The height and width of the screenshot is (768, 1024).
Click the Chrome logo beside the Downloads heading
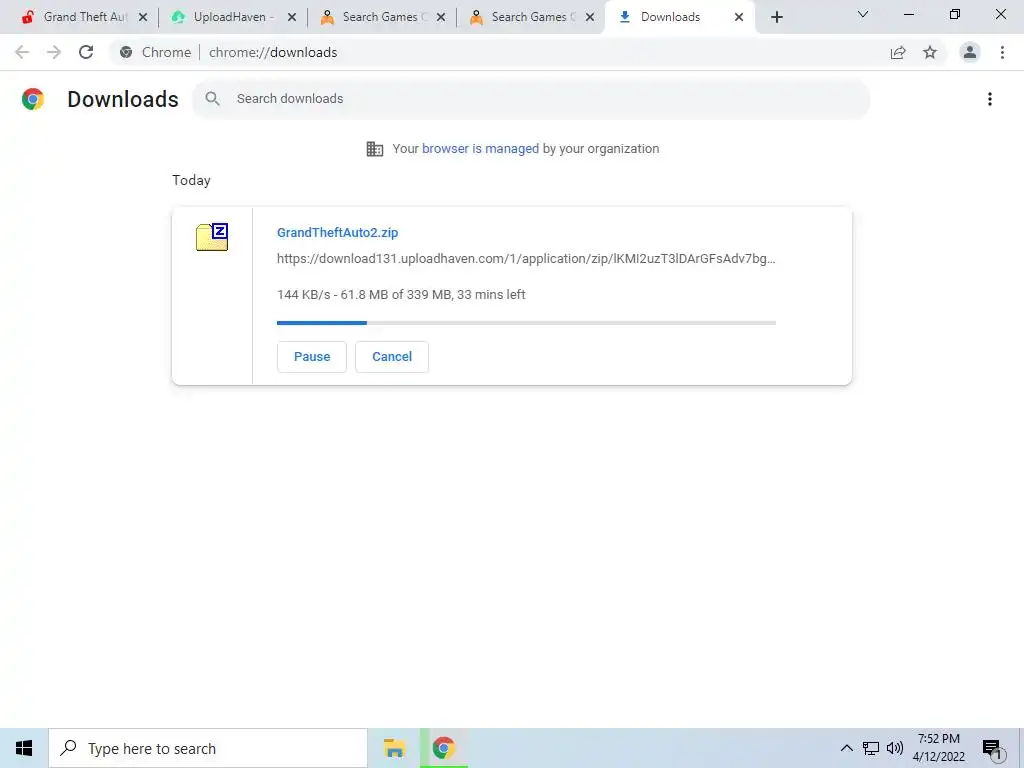point(33,99)
